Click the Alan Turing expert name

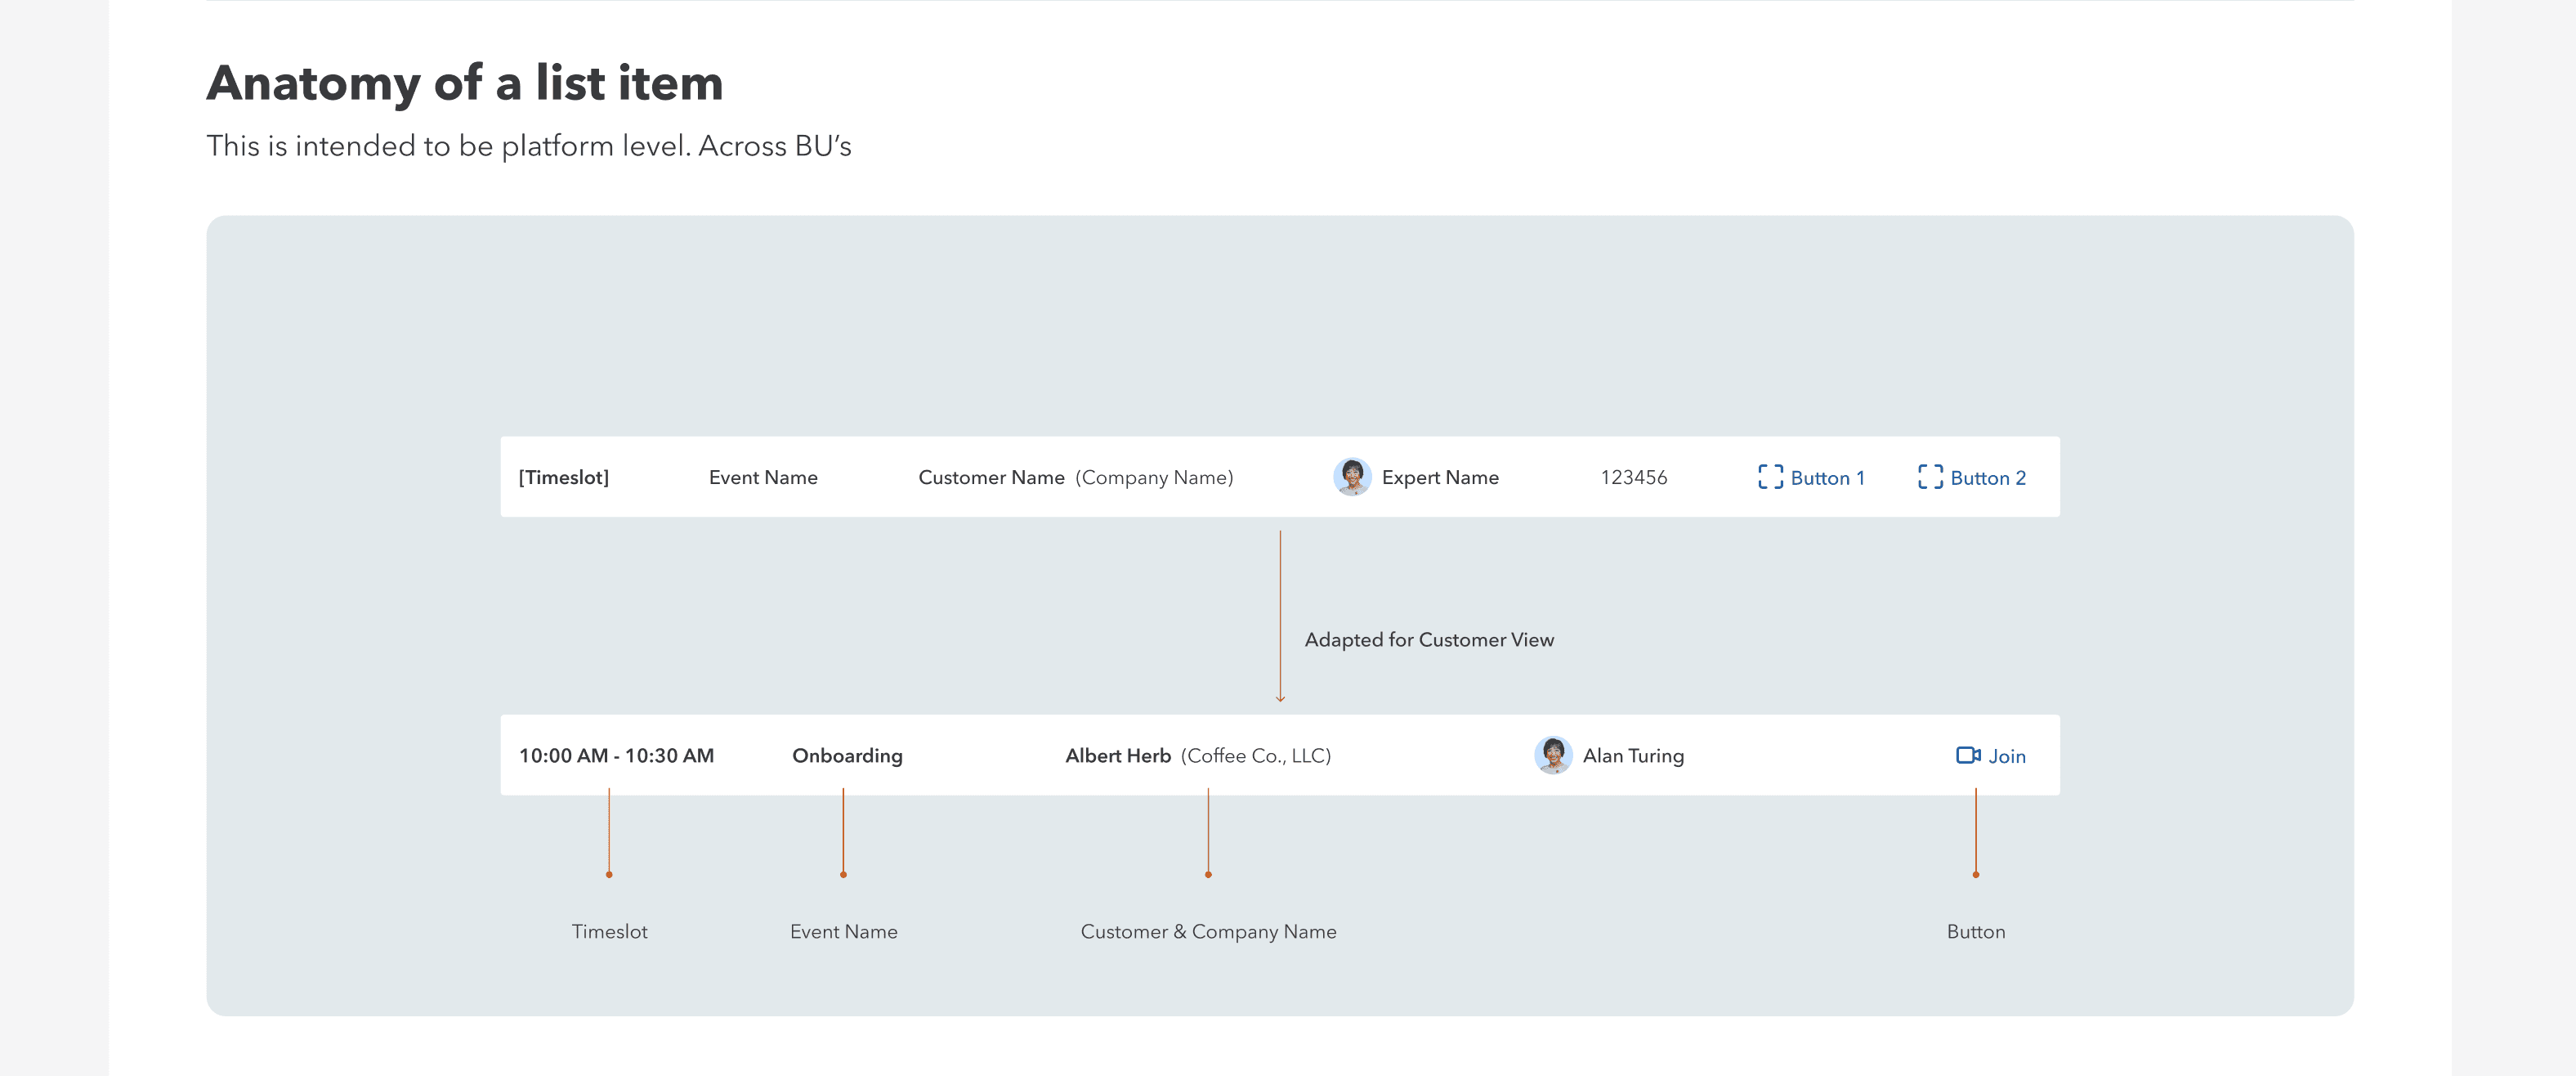click(x=1633, y=756)
